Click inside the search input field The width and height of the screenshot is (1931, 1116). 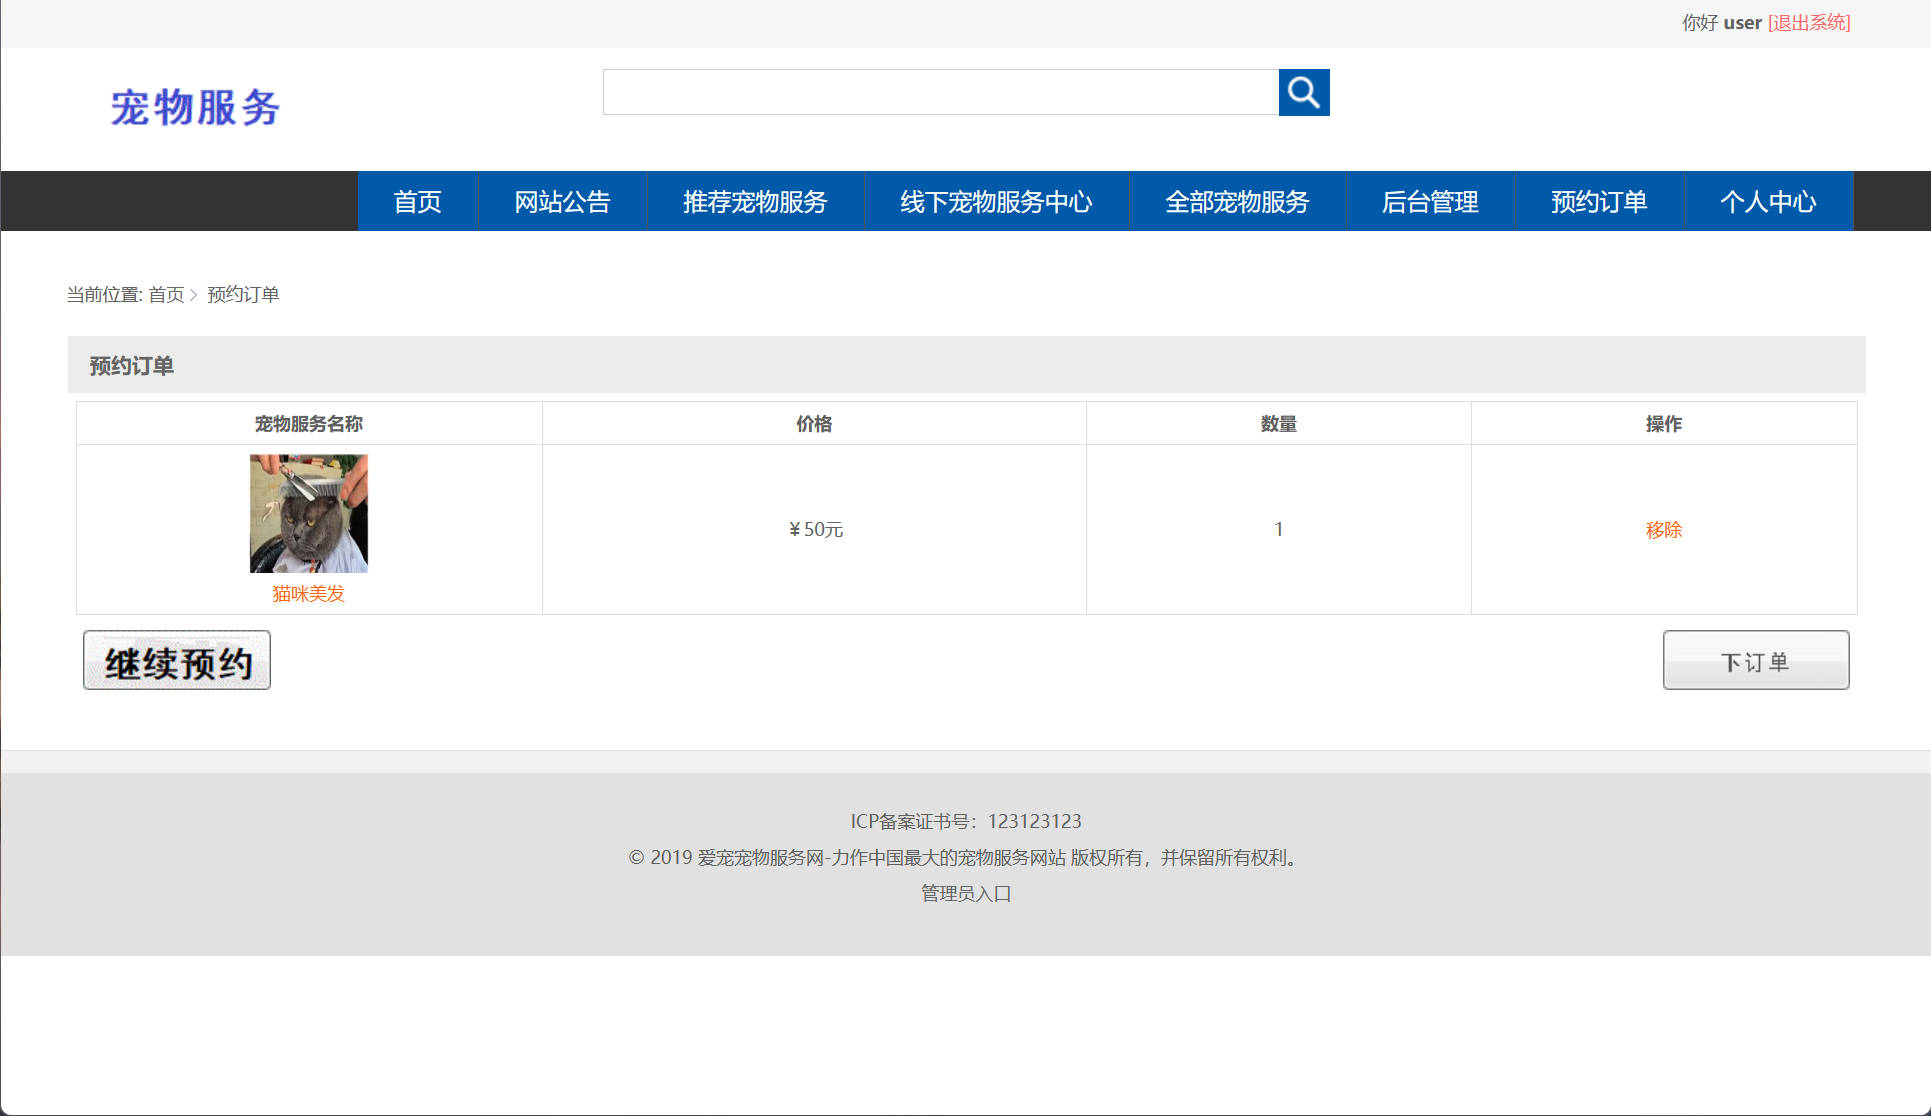coord(940,92)
